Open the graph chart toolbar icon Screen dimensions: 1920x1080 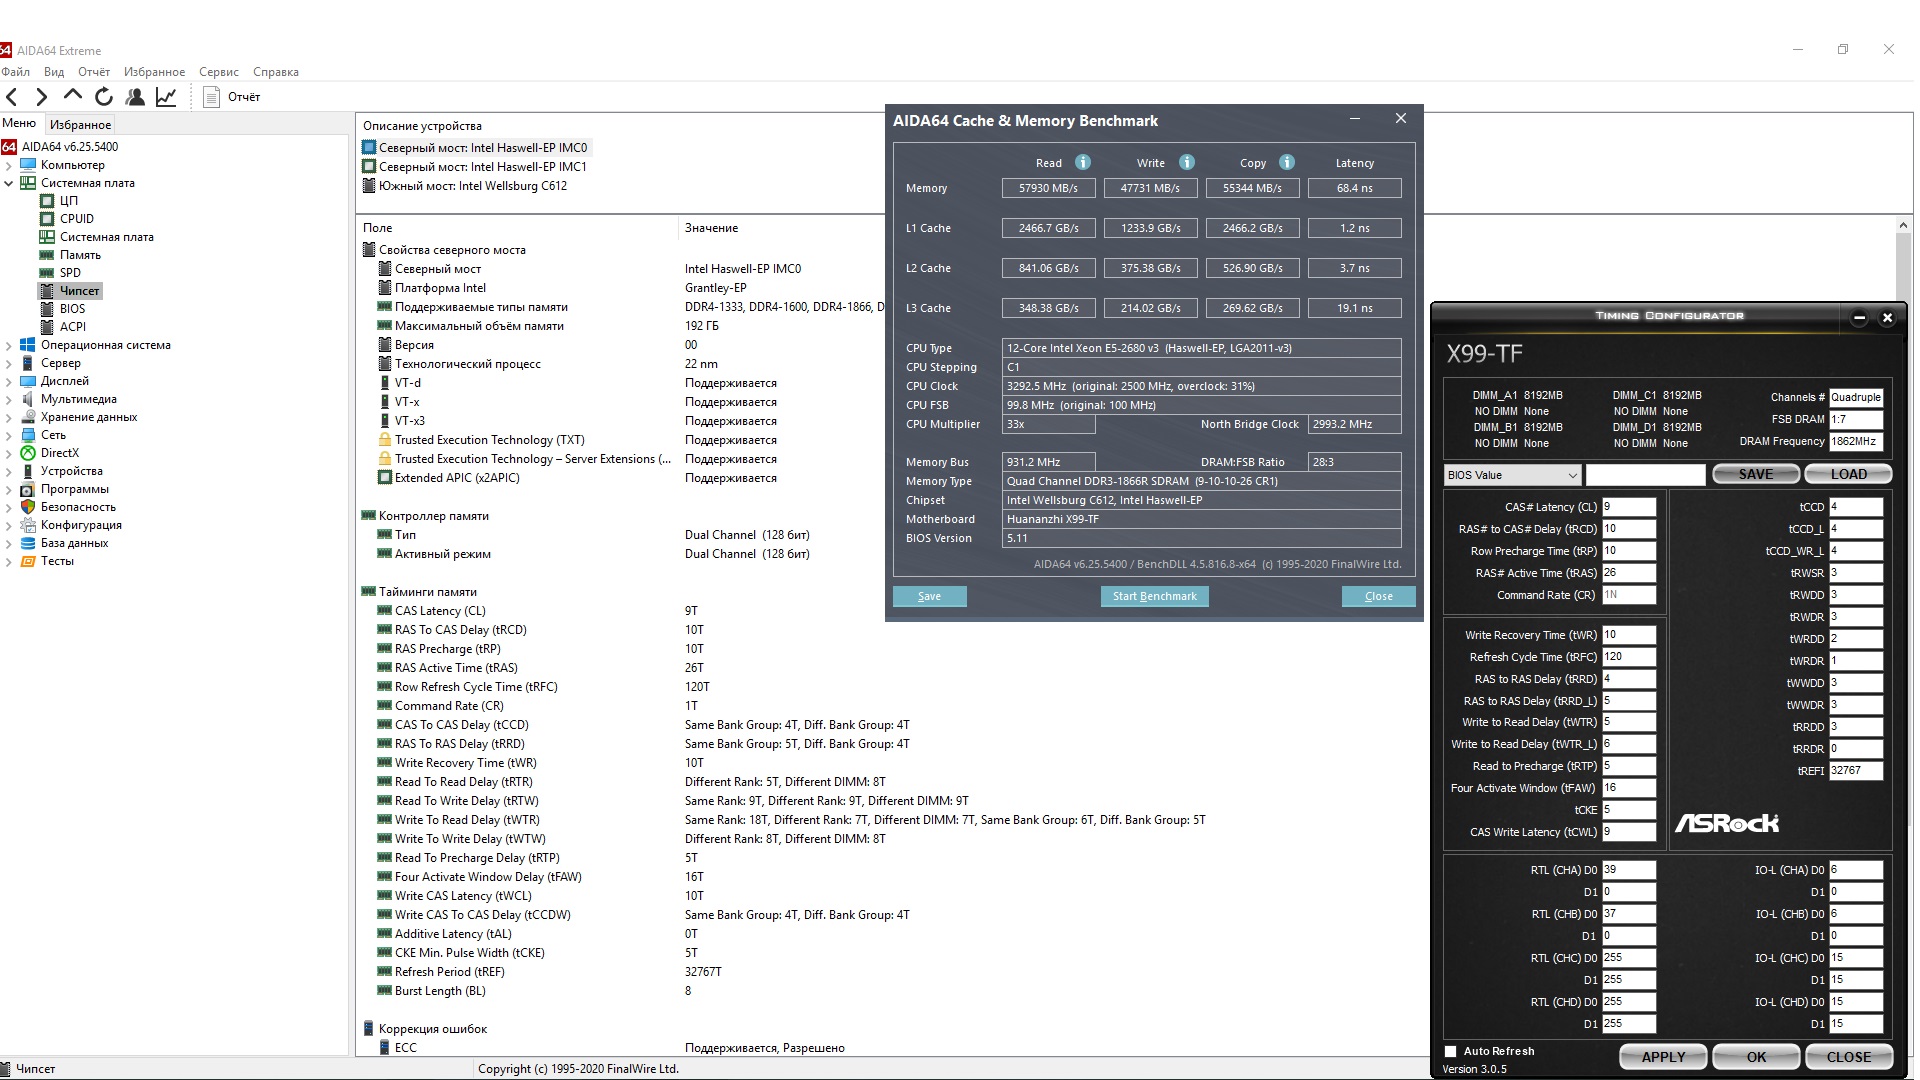click(166, 97)
